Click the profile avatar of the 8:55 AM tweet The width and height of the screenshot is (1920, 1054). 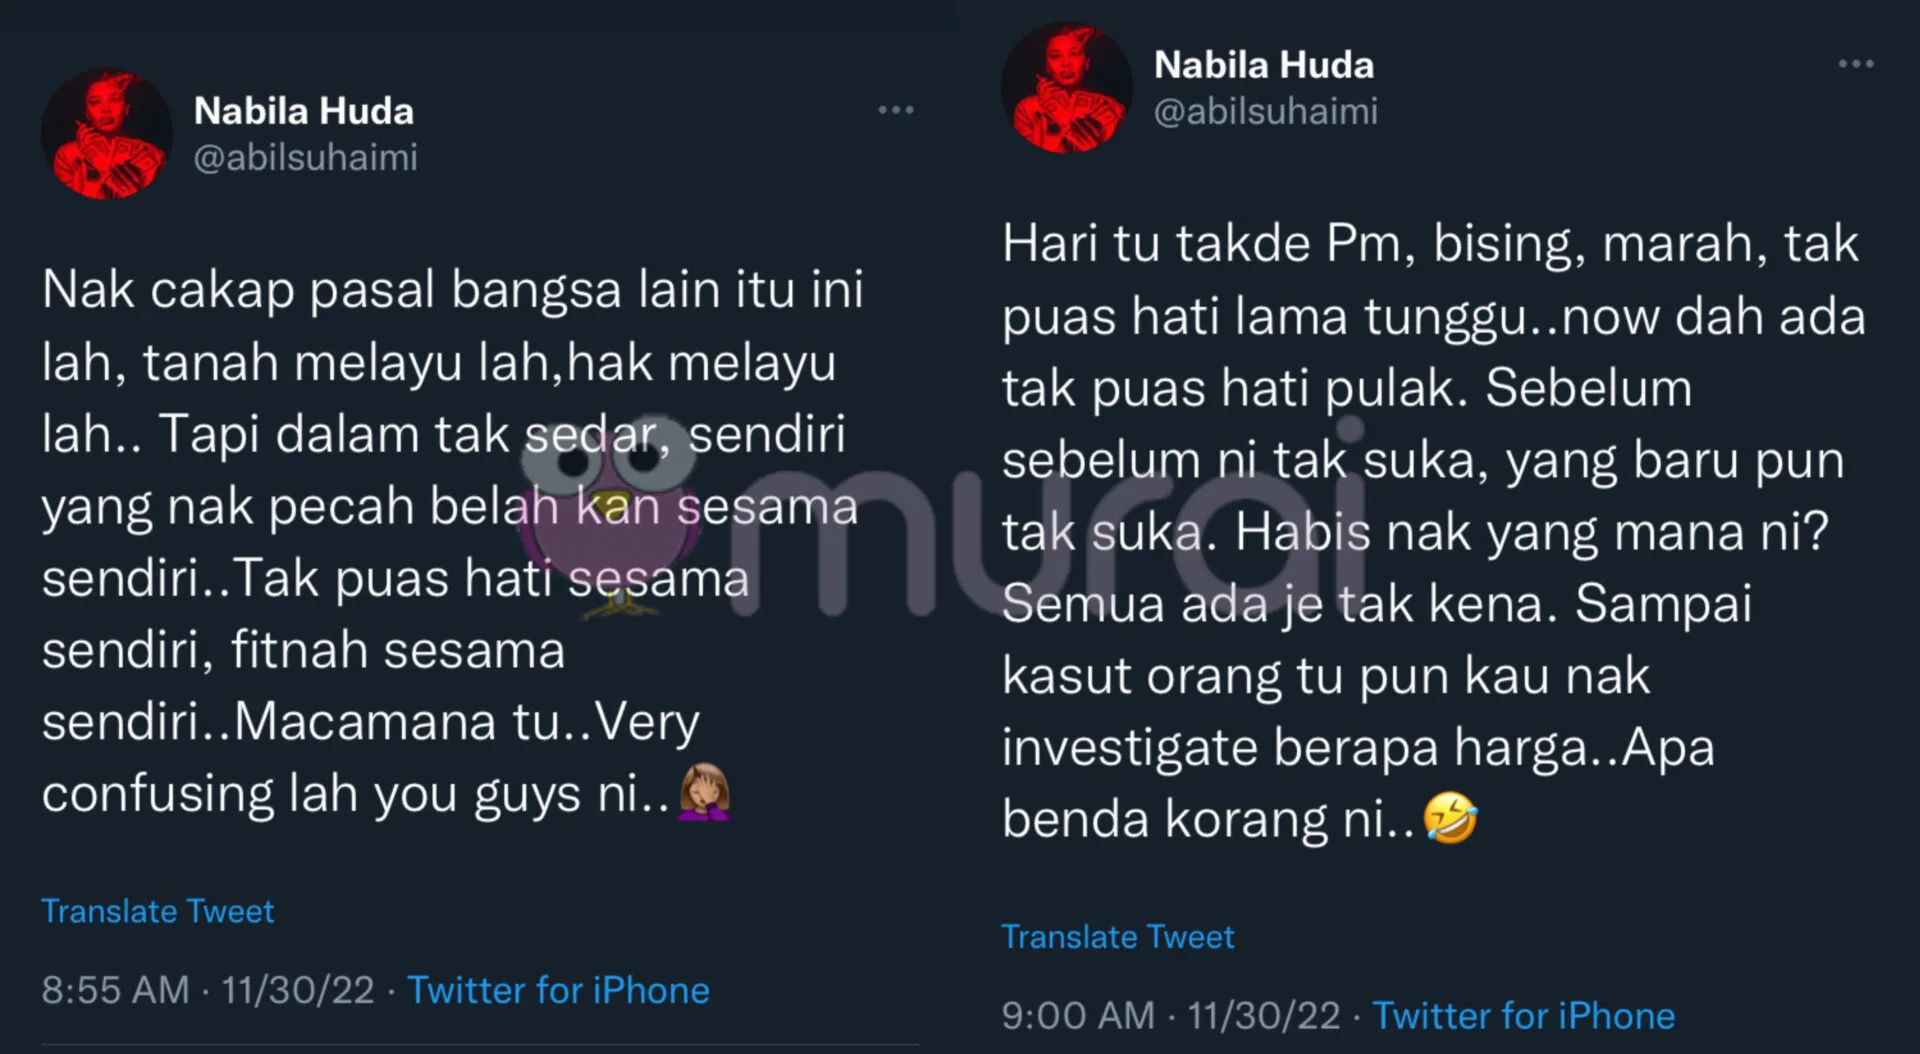pyautogui.click(x=107, y=133)
